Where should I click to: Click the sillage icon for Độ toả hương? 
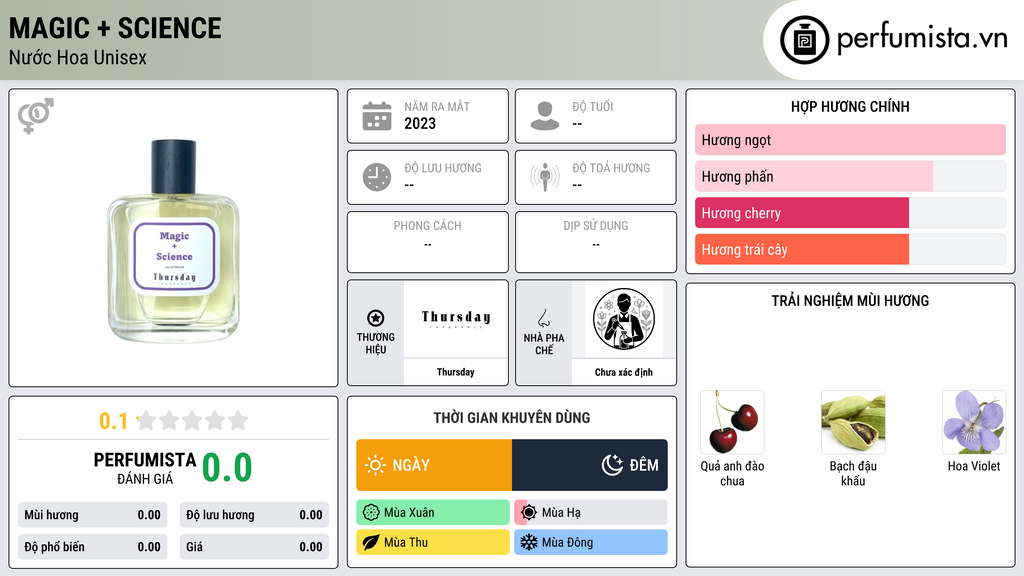[545, 177]
